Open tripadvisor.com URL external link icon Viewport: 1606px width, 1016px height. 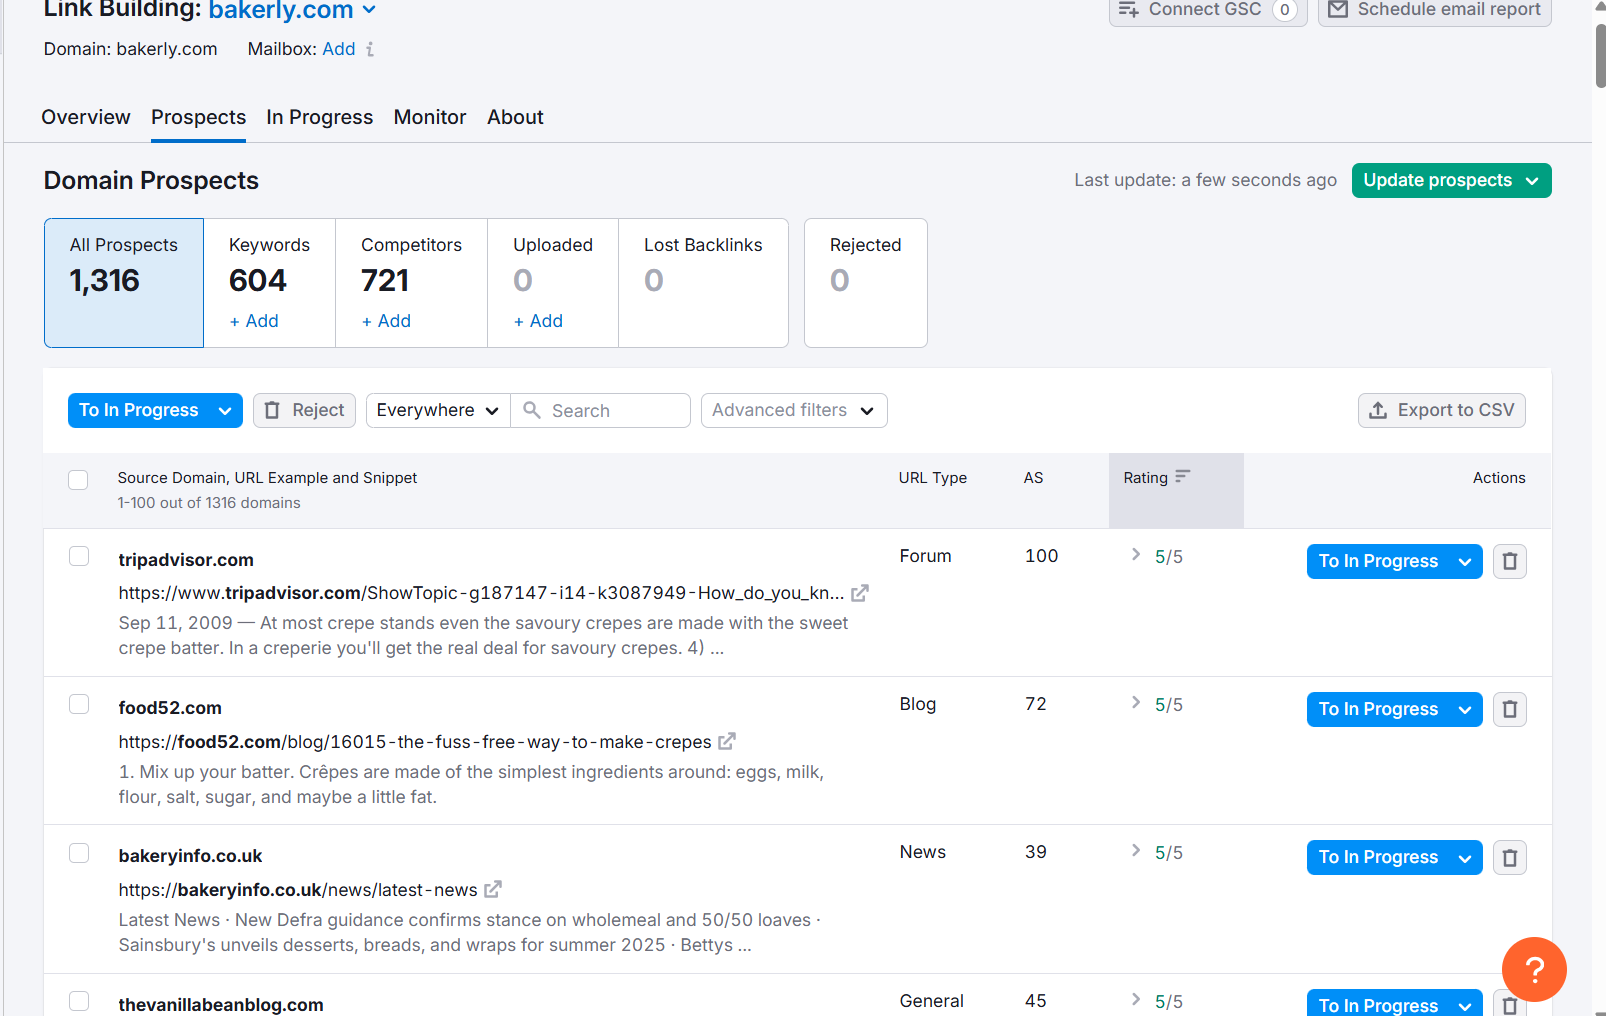860,593
